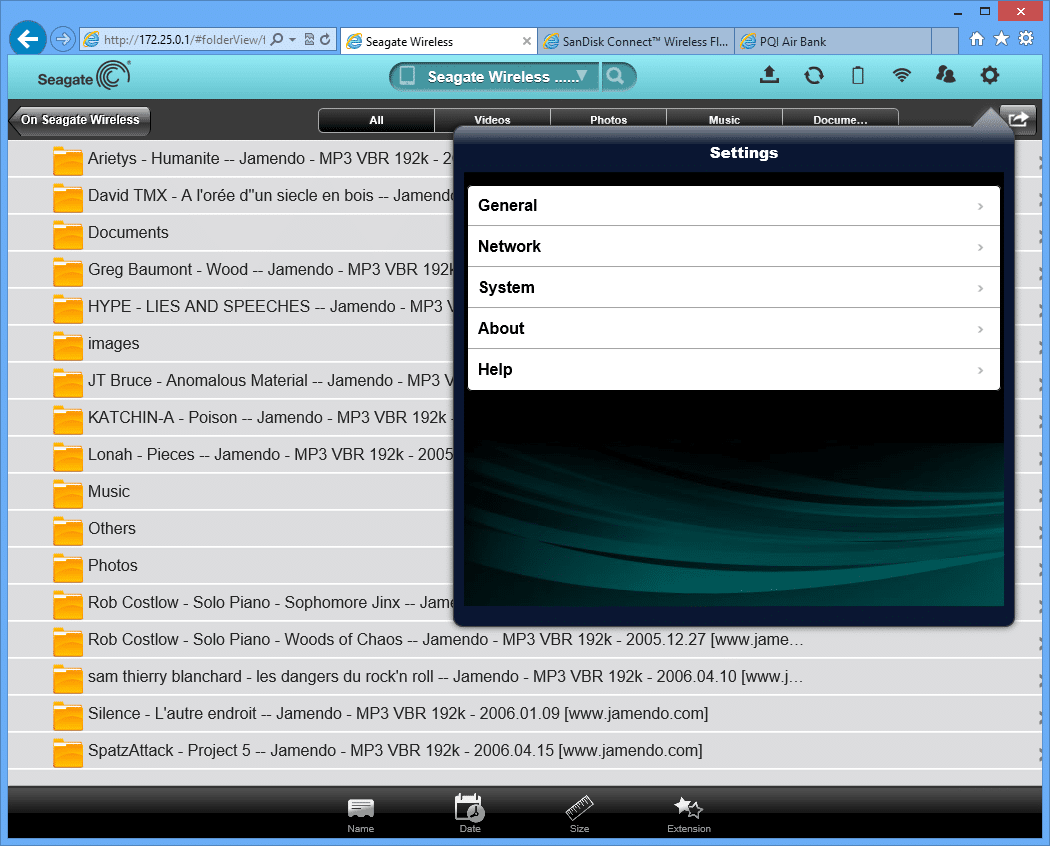This screenshot has width=1050, height=846.
Task: Toggle the settings gear in Seagate header
Action: [990, 75]
